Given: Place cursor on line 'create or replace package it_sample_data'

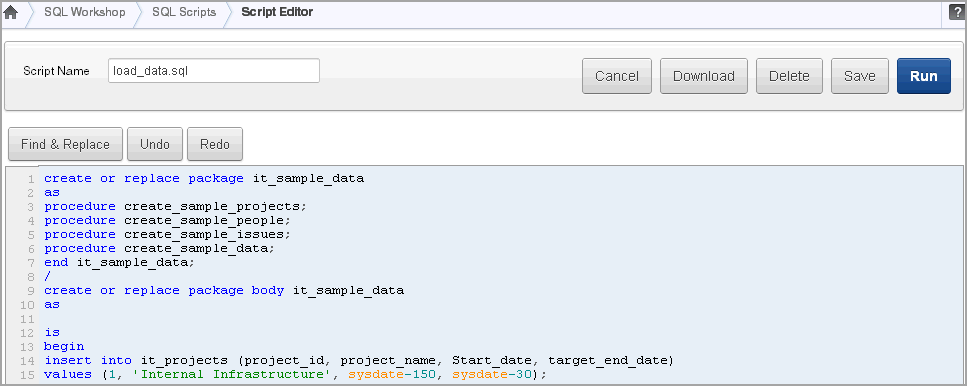Looking at the screenshot, I should coord(204,179).
